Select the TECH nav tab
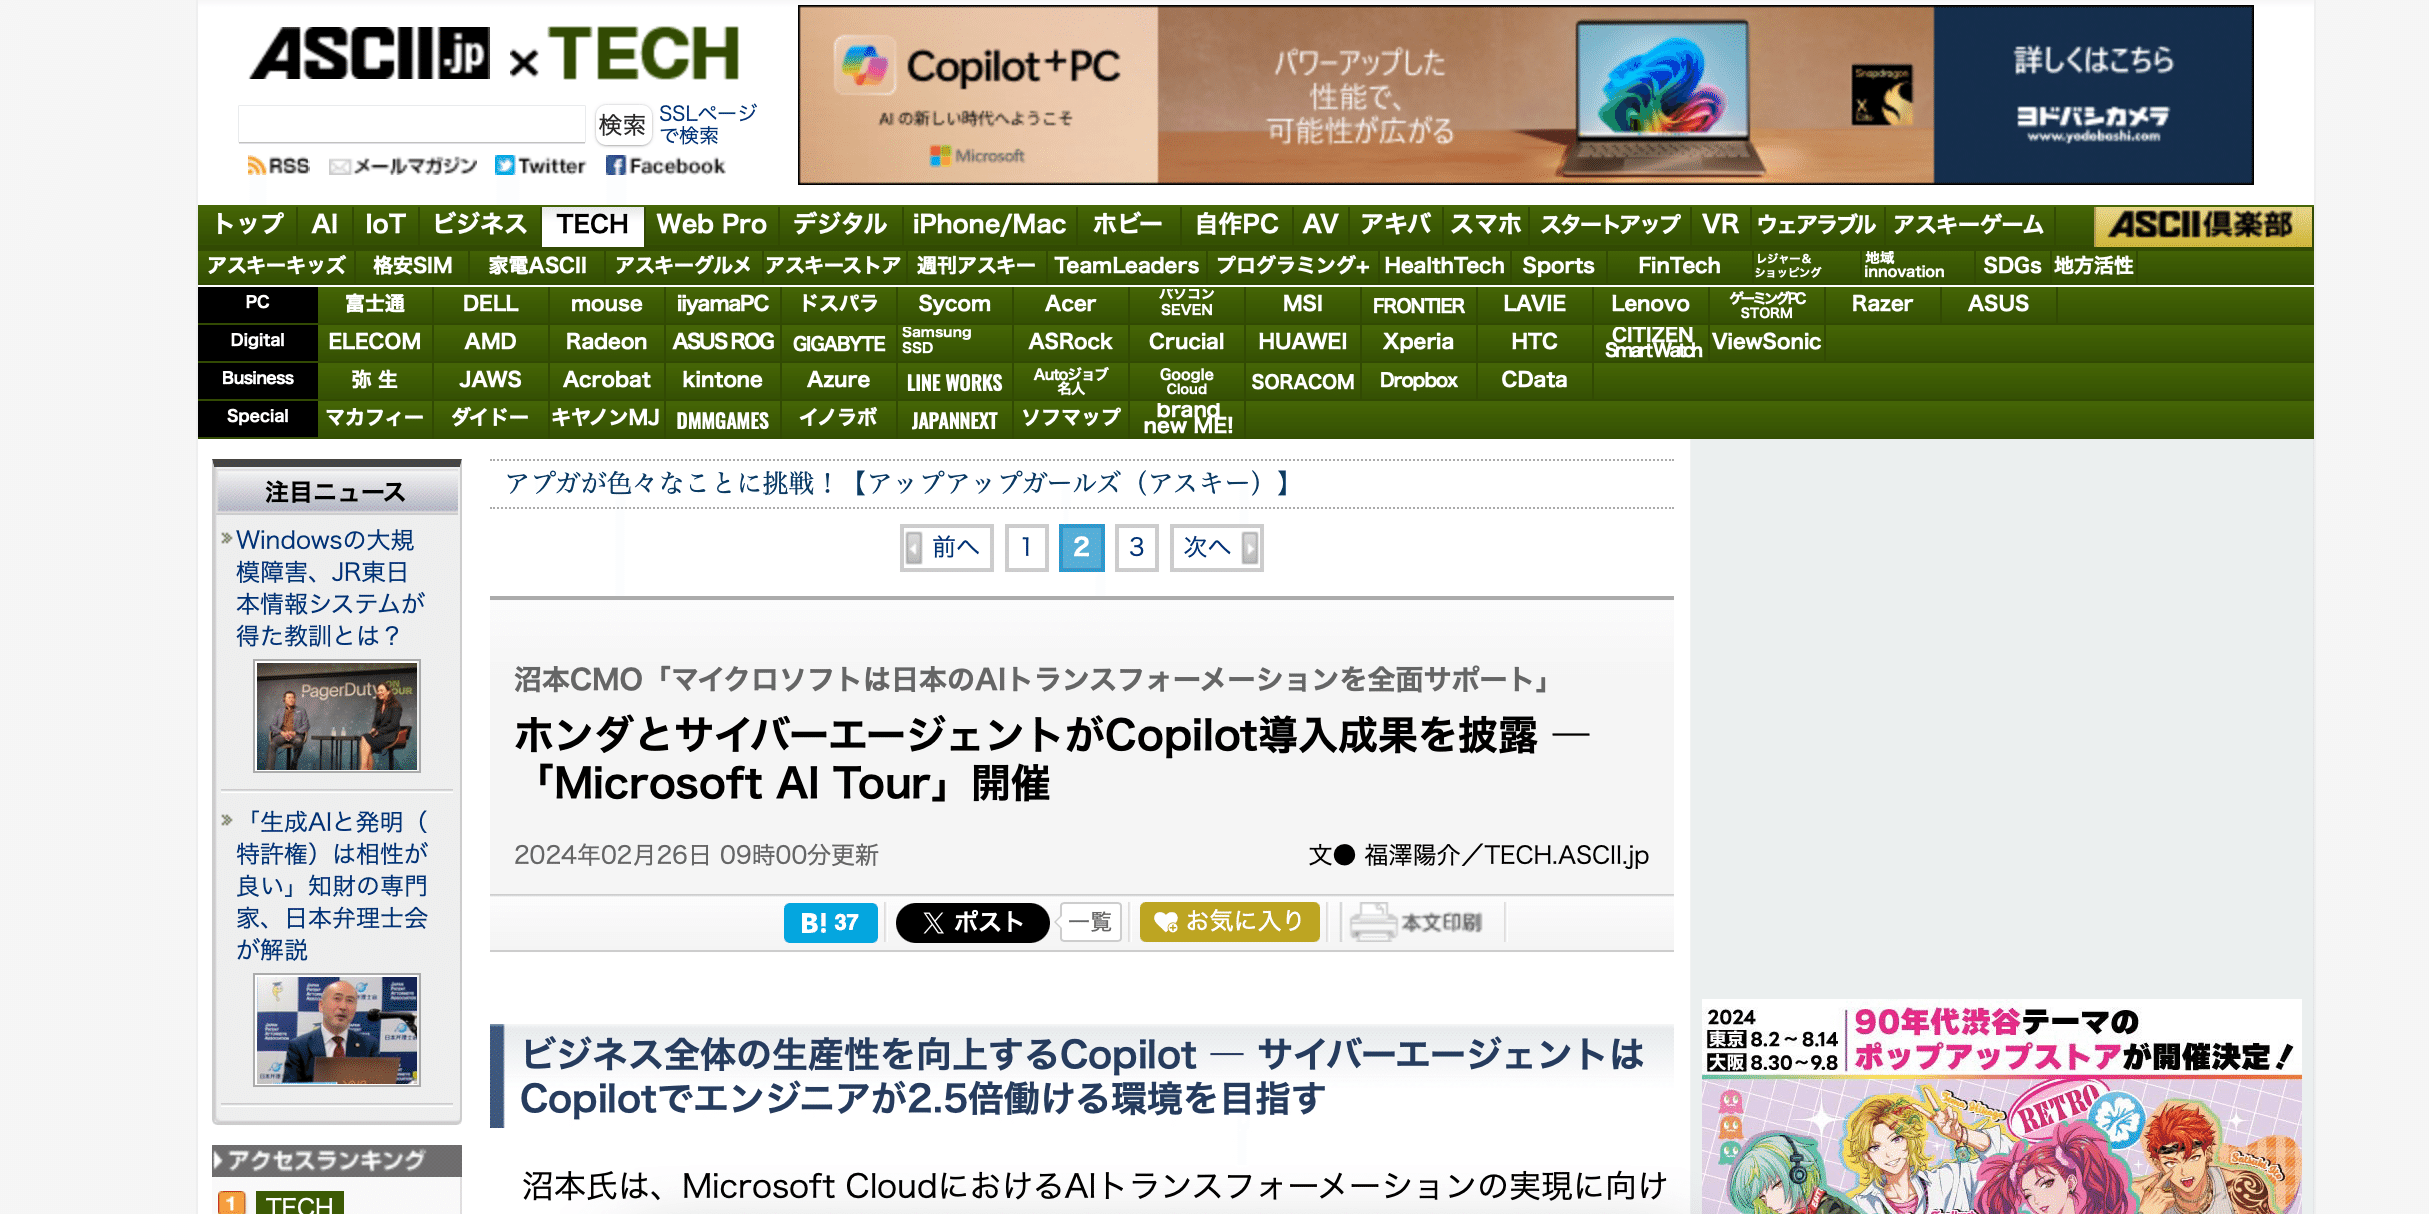 593,224
